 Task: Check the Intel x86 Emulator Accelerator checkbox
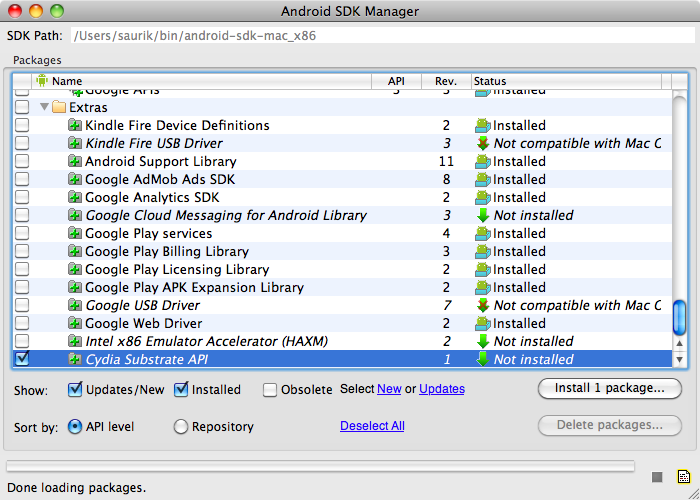pyautogui.click(x=22, y=341)
